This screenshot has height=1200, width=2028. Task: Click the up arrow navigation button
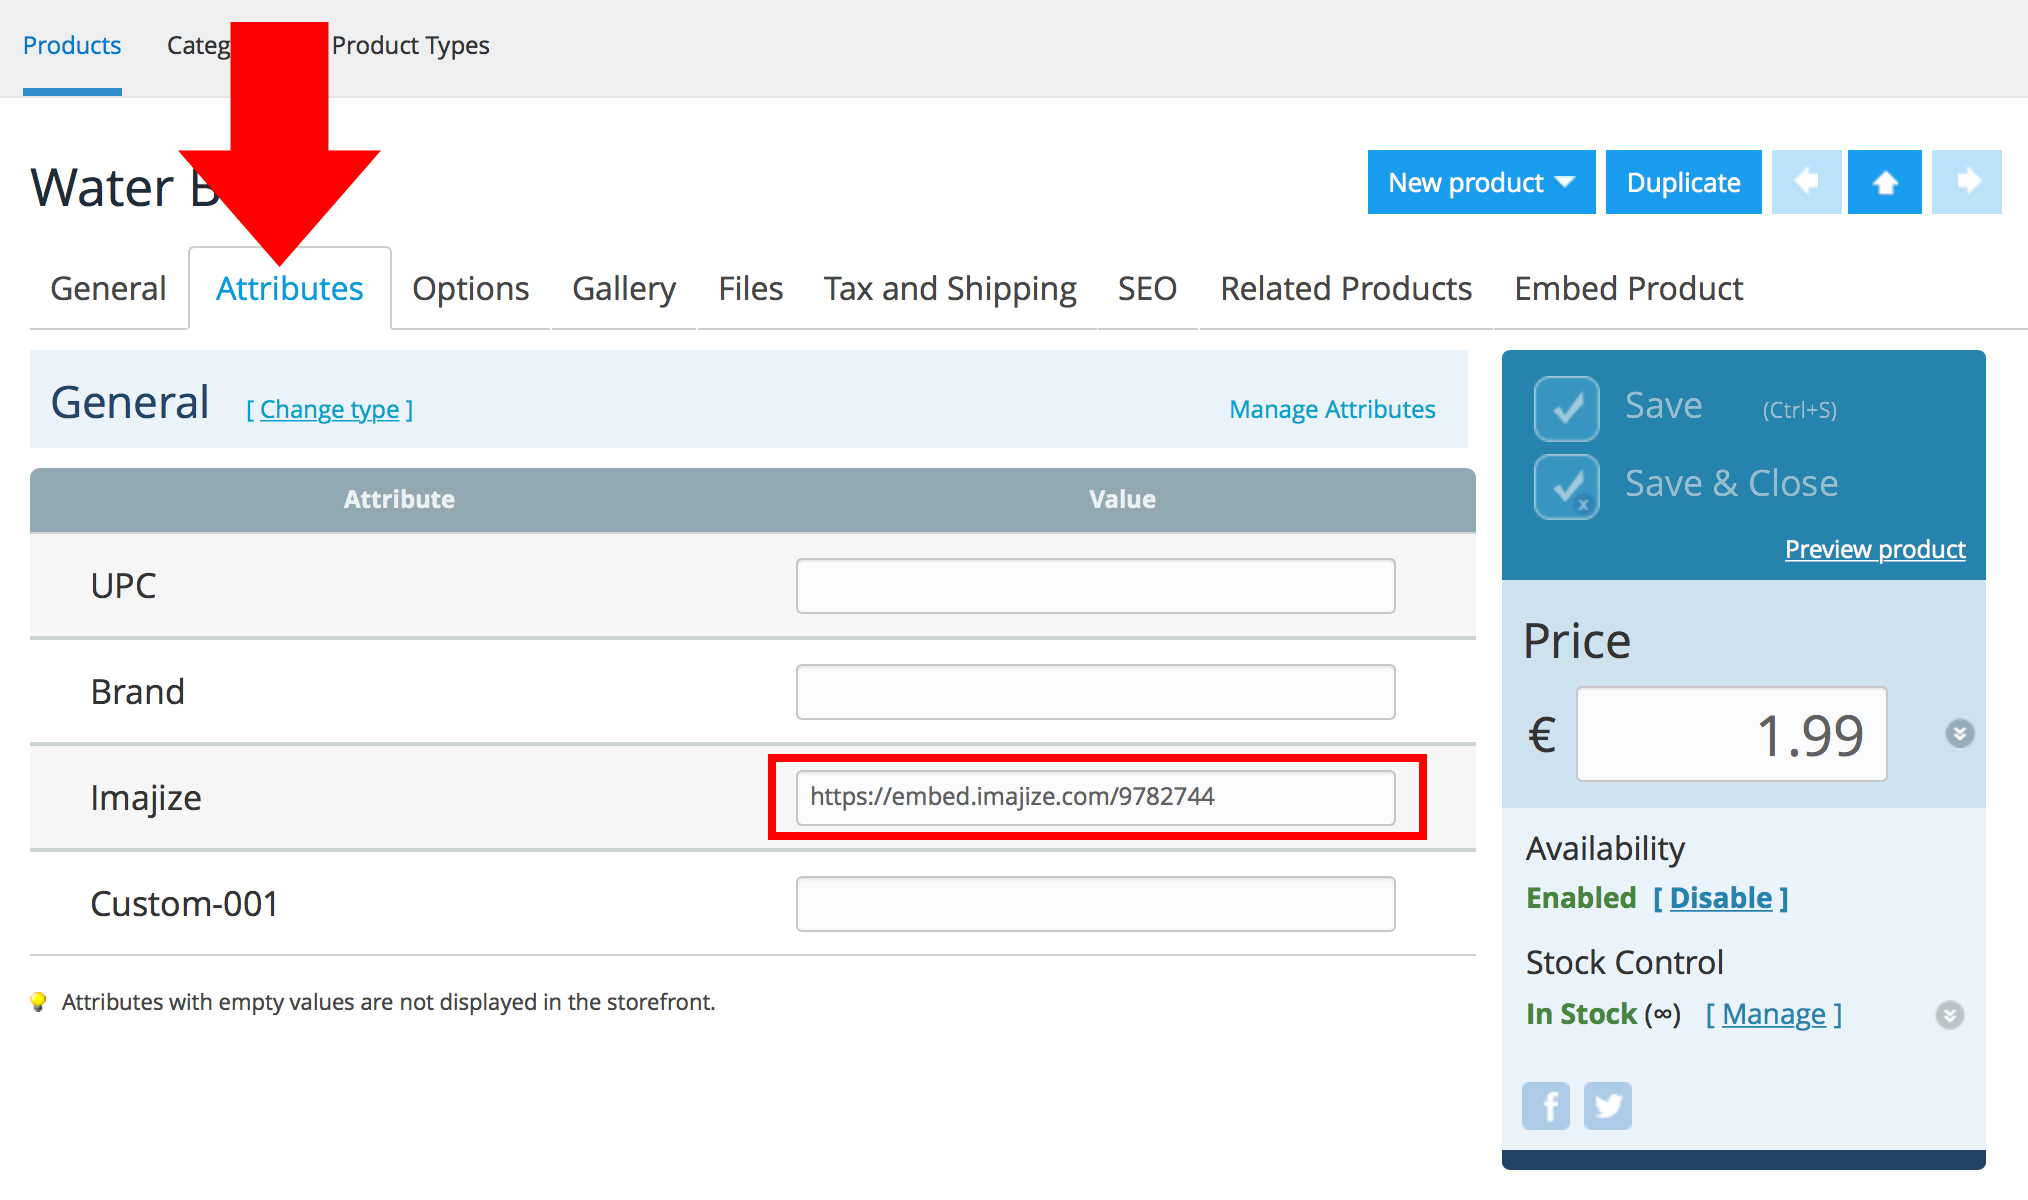point(1884,182)
